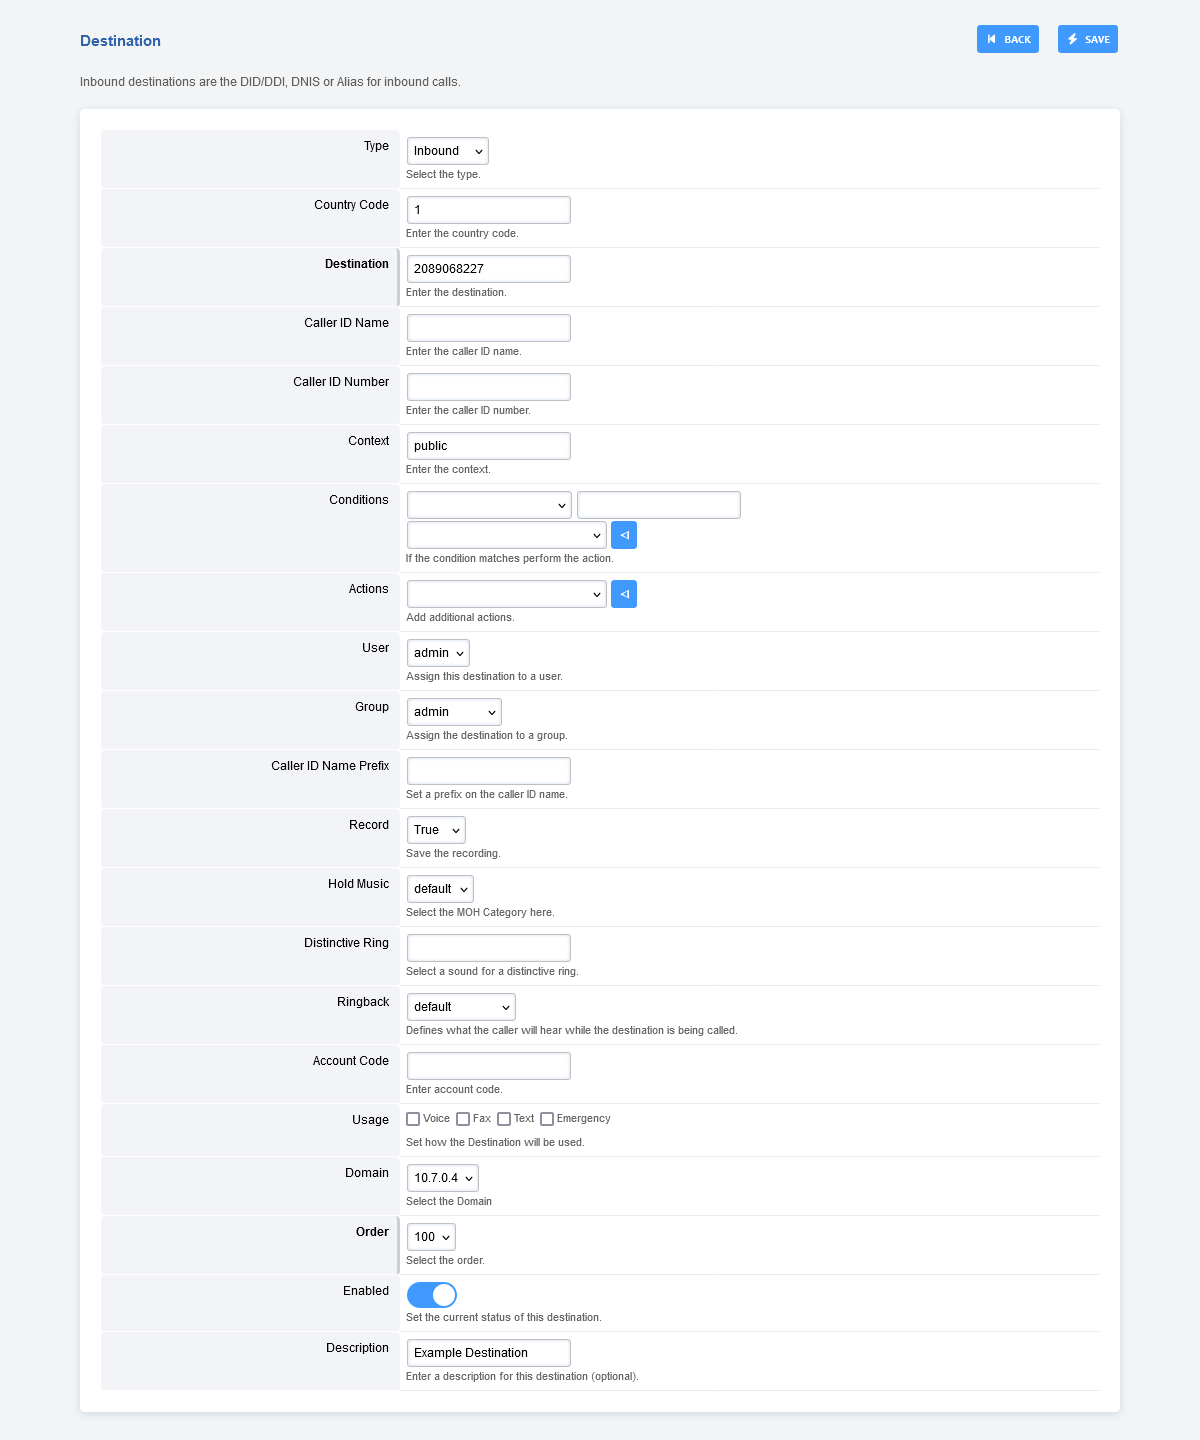Image resolution: width=1200 pixels, height=1440 pixels.
Task: Open the Domain dropdown showing 10.7.0.4
Action: [x=441, y=1177]
